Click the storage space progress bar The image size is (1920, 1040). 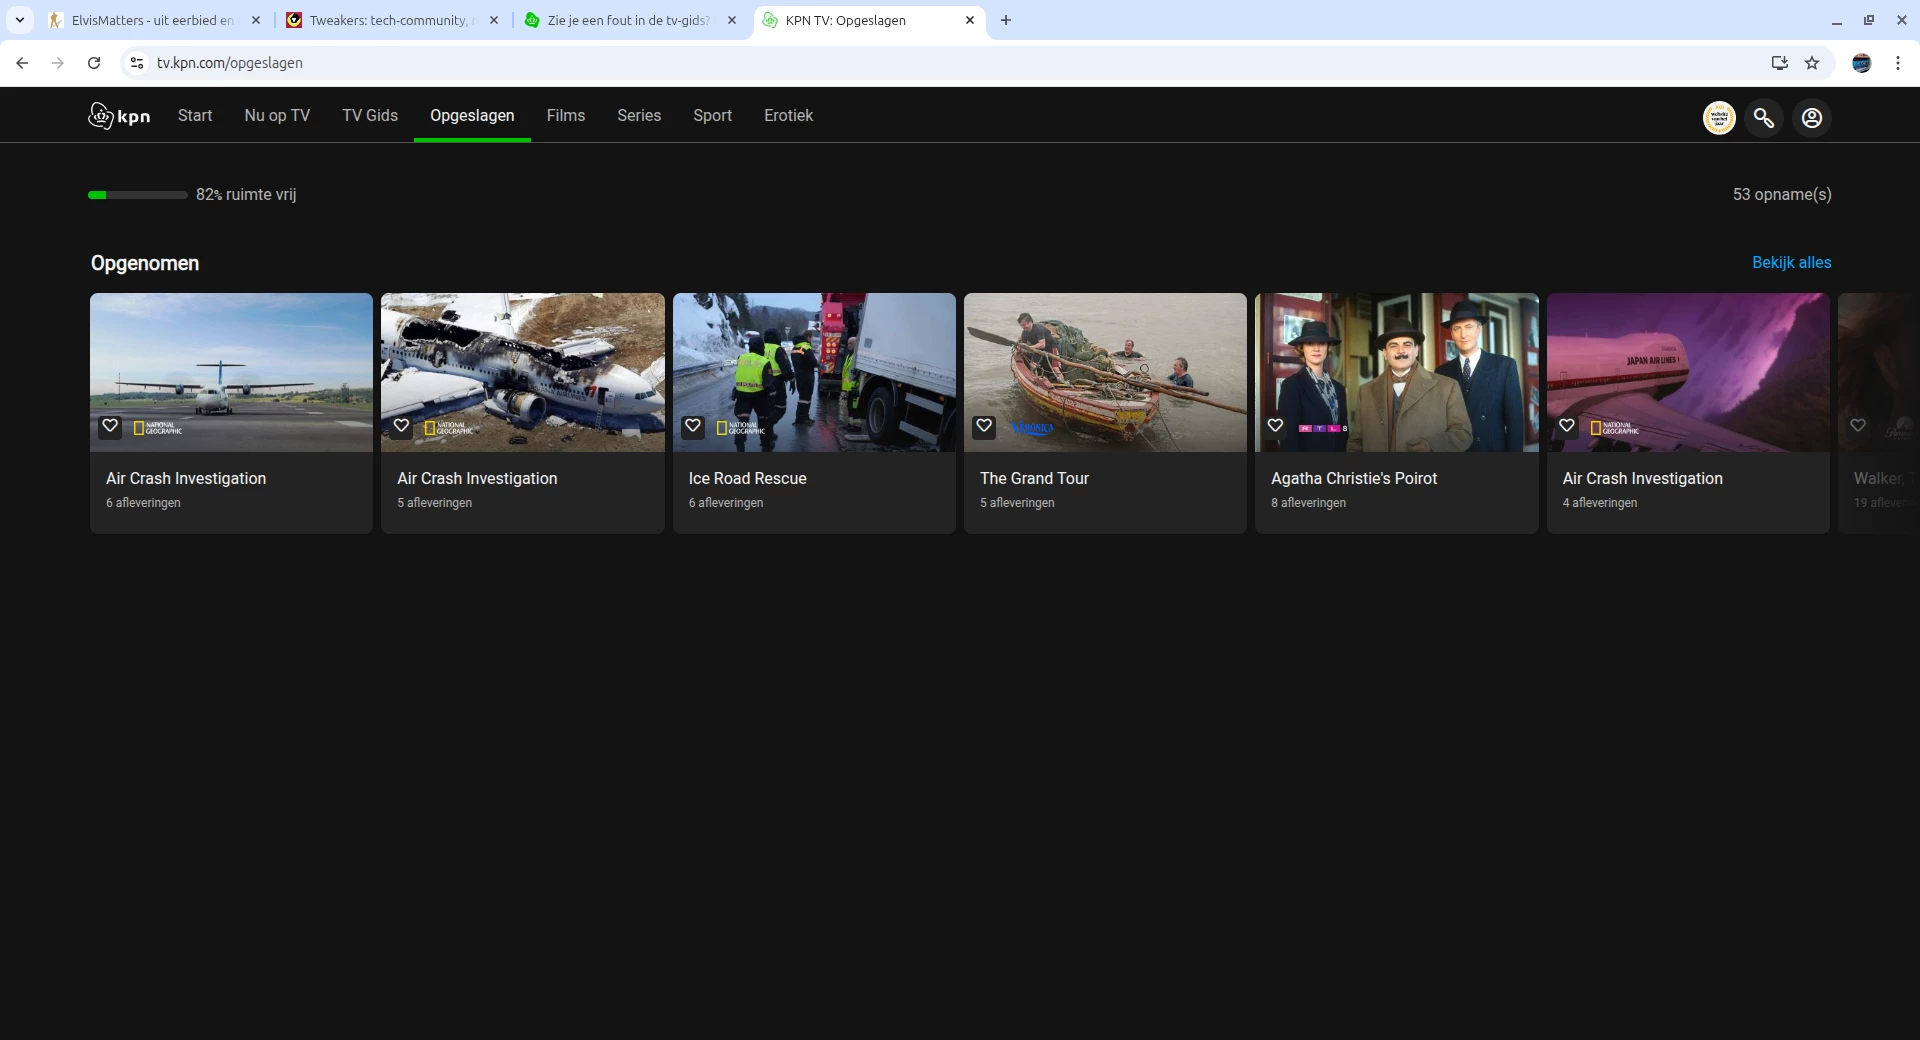[x=138, y=195]
